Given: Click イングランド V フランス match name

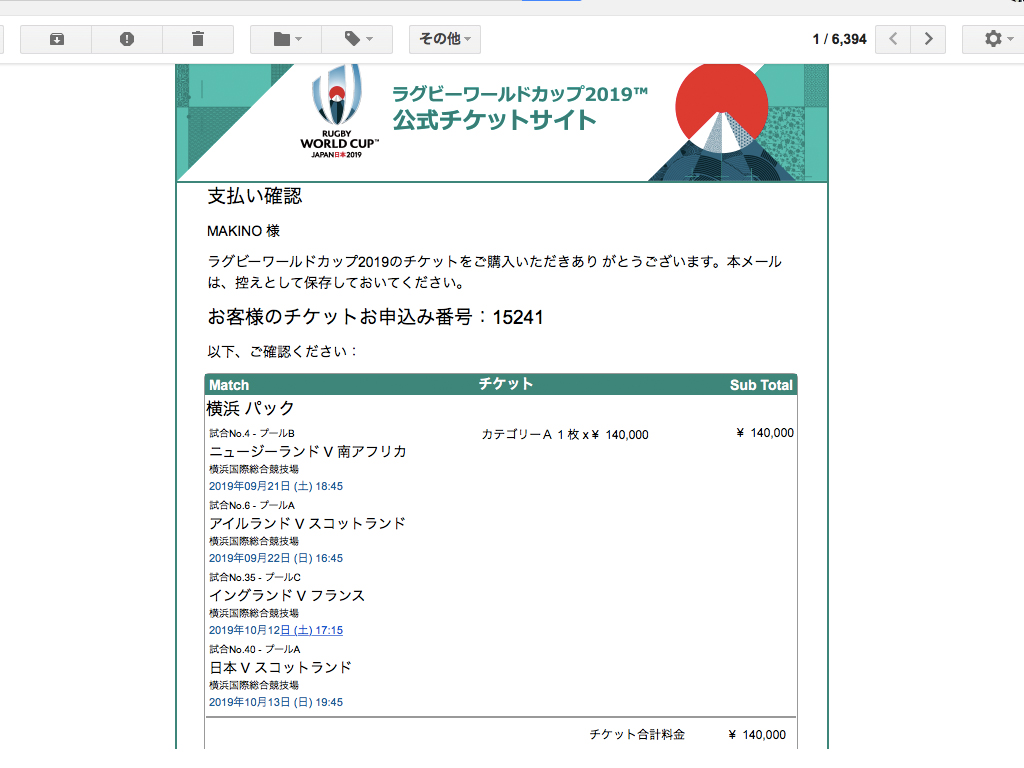Looking at the screenshot, I should click(x=287, y=596).
